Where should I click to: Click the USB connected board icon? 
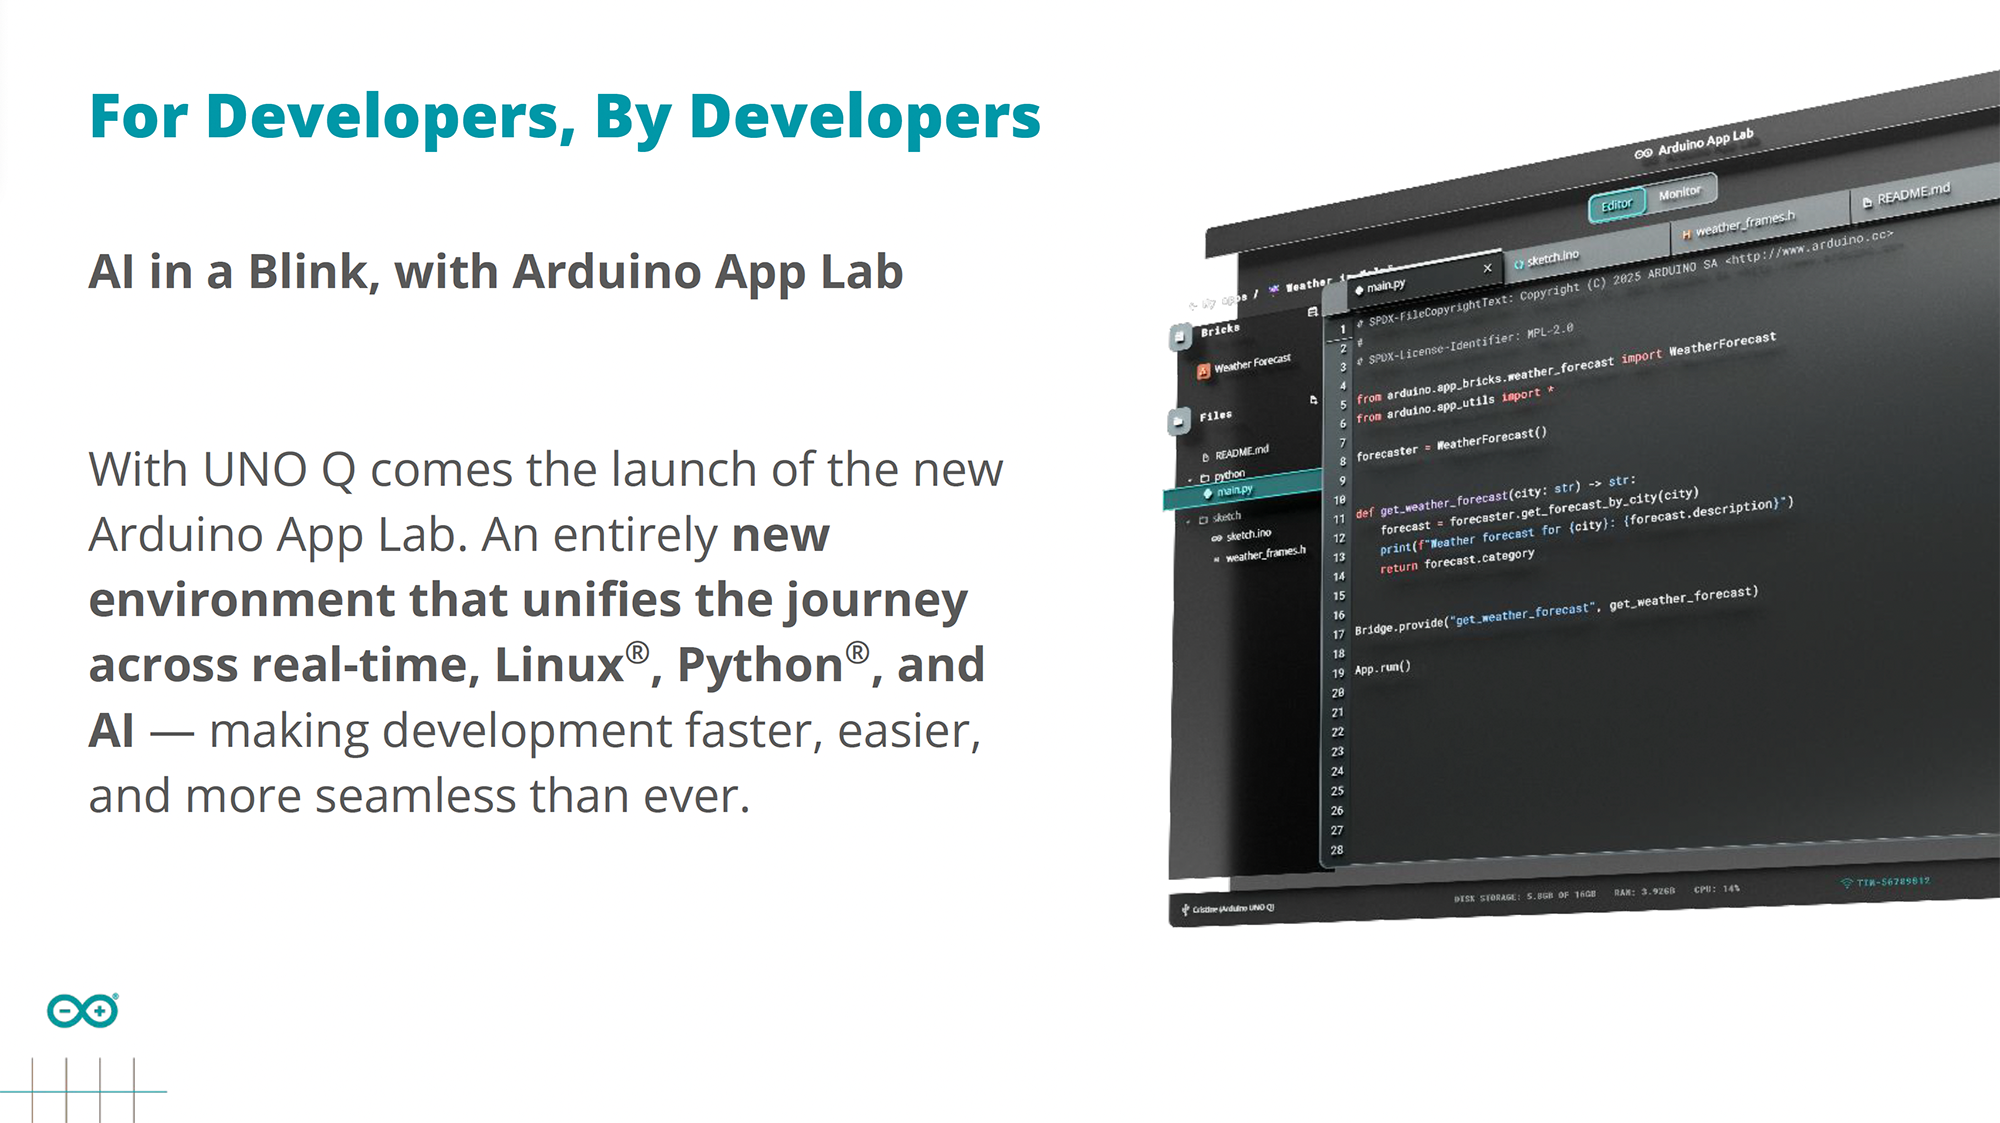click(x=1186, y=909)
